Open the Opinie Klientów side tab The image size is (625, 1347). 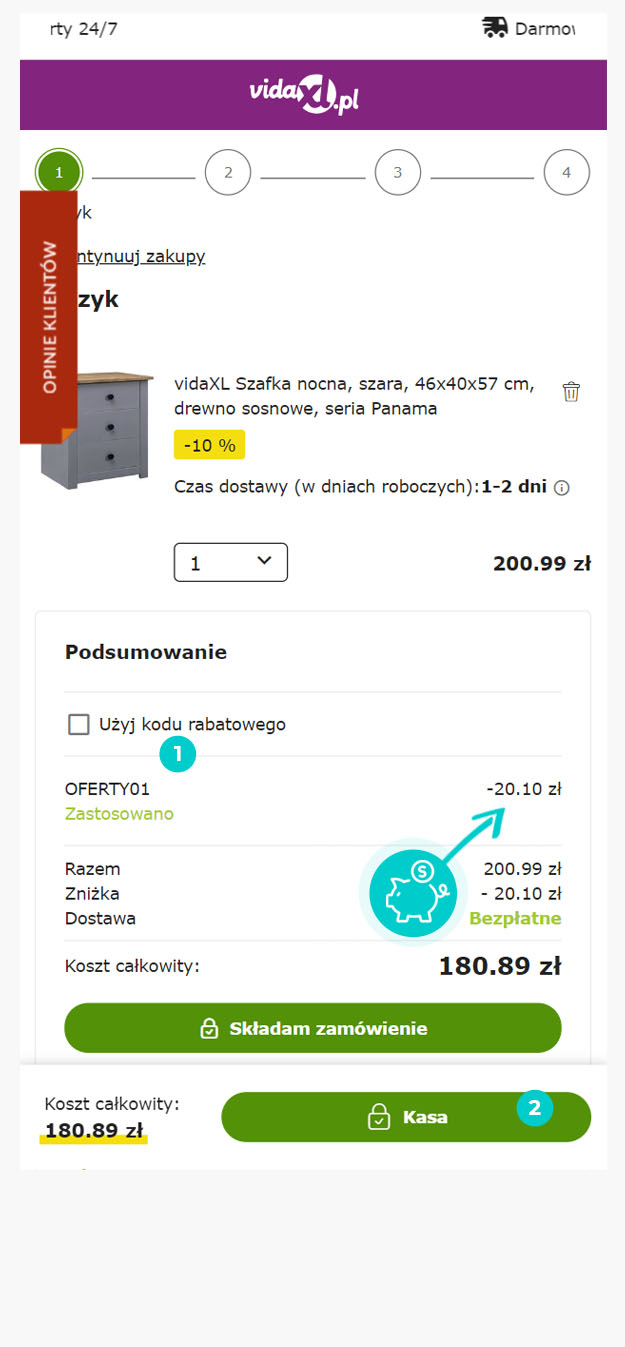tap(49, 317)
